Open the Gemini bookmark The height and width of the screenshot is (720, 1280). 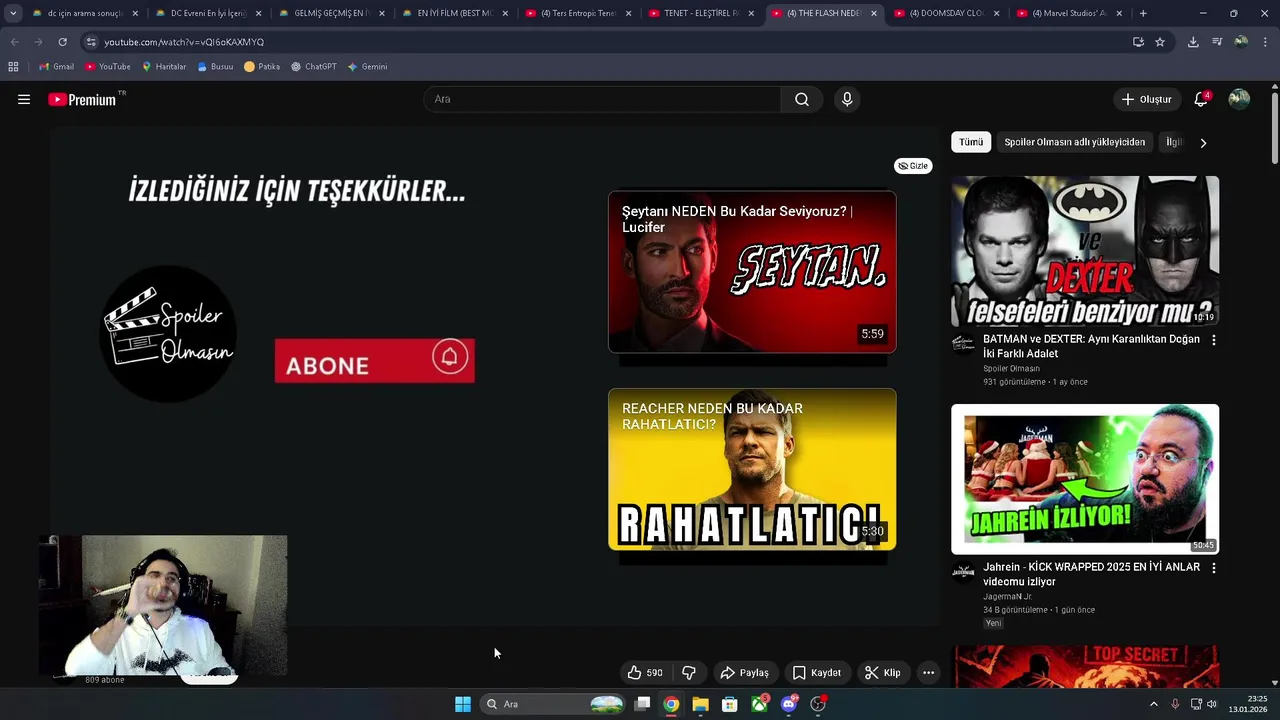367,67
